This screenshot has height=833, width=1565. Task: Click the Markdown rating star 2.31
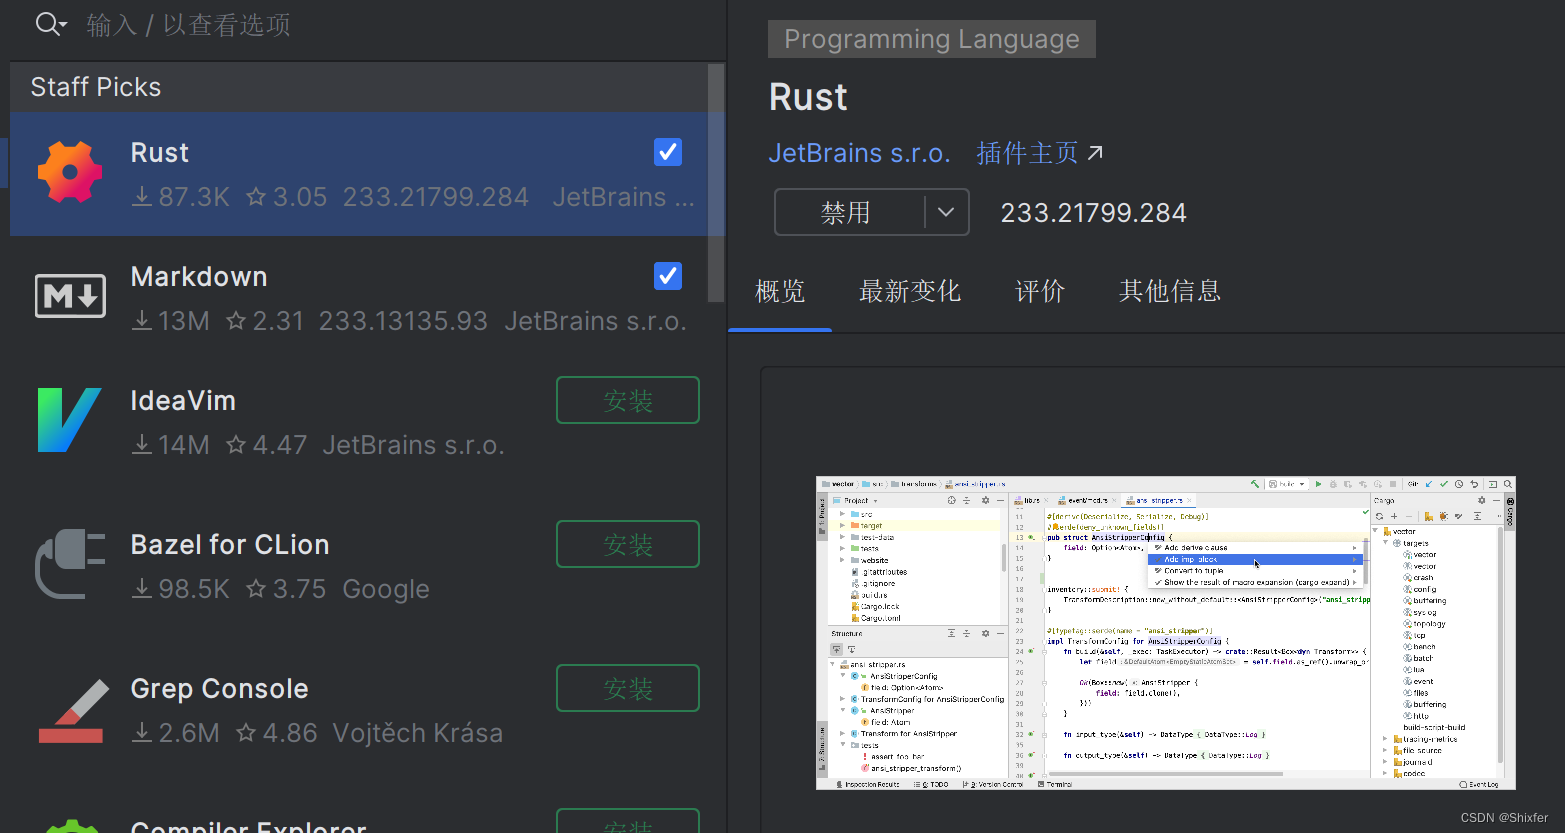point(265,321)
